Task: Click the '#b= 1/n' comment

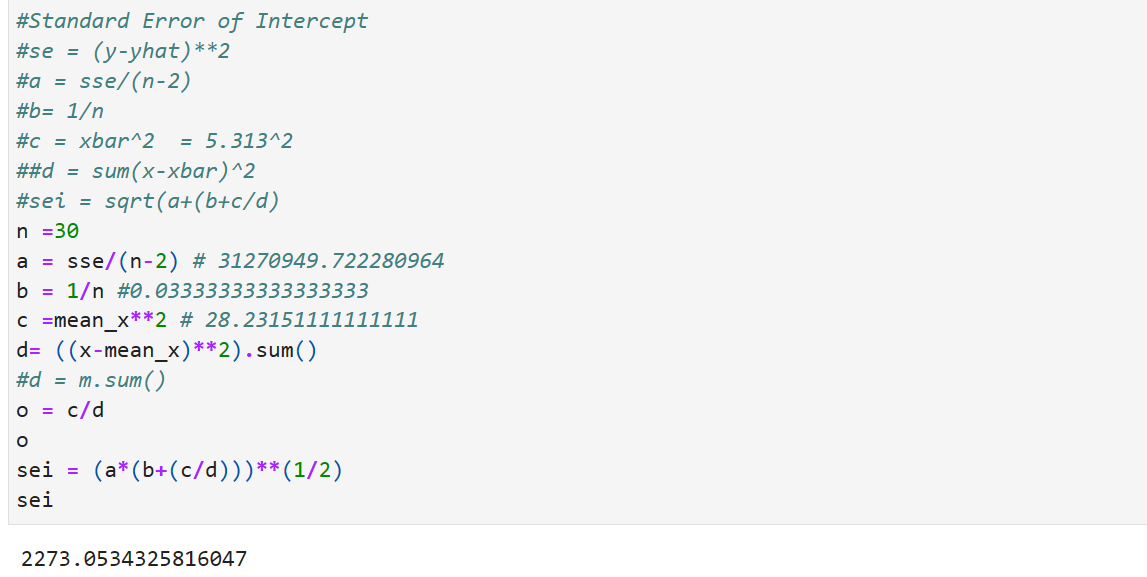Action: (x=60, y=111)
